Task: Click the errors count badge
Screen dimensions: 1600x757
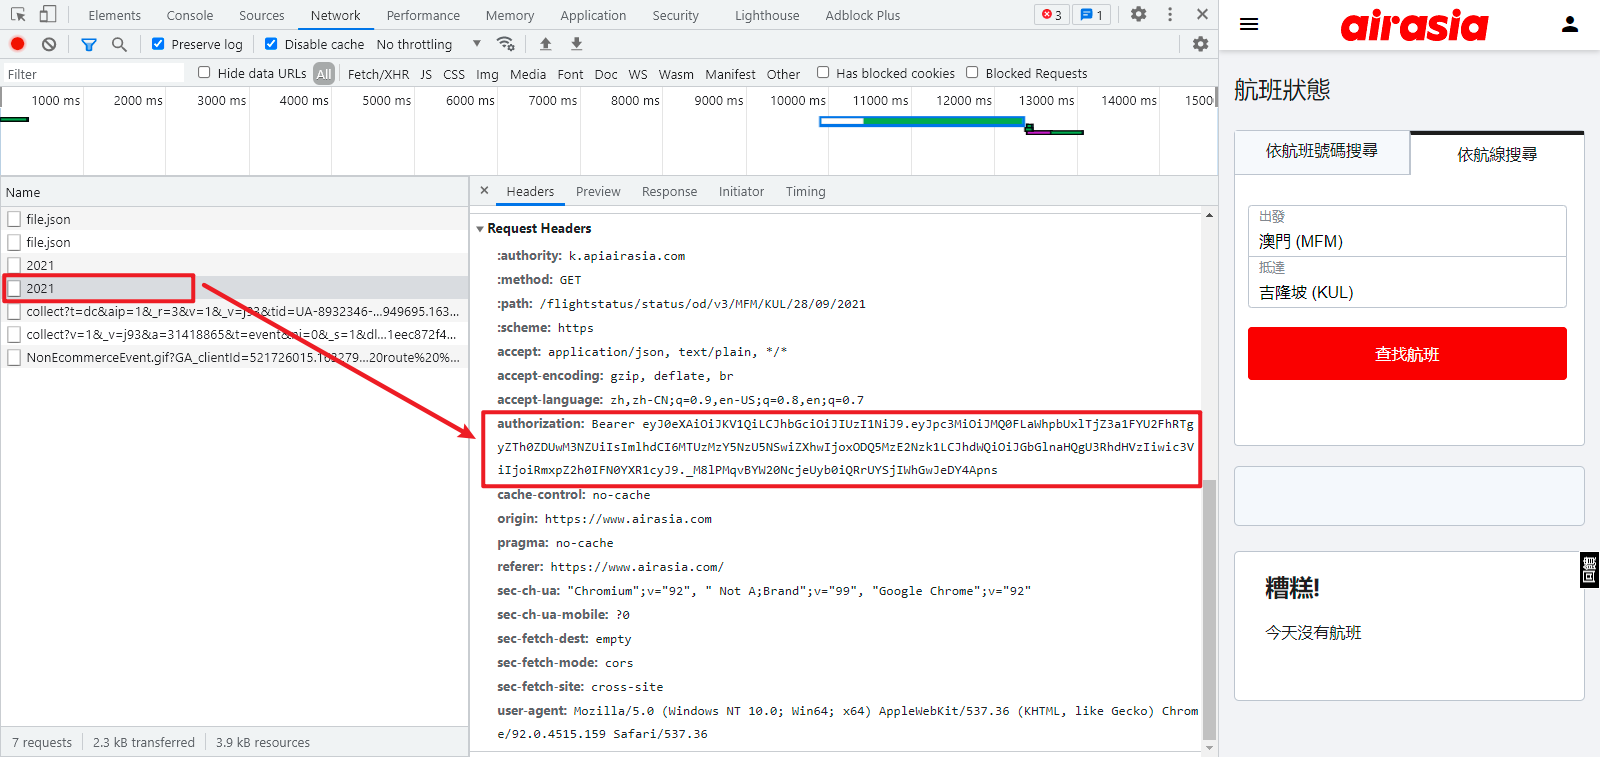Action: coord(1052,14)
